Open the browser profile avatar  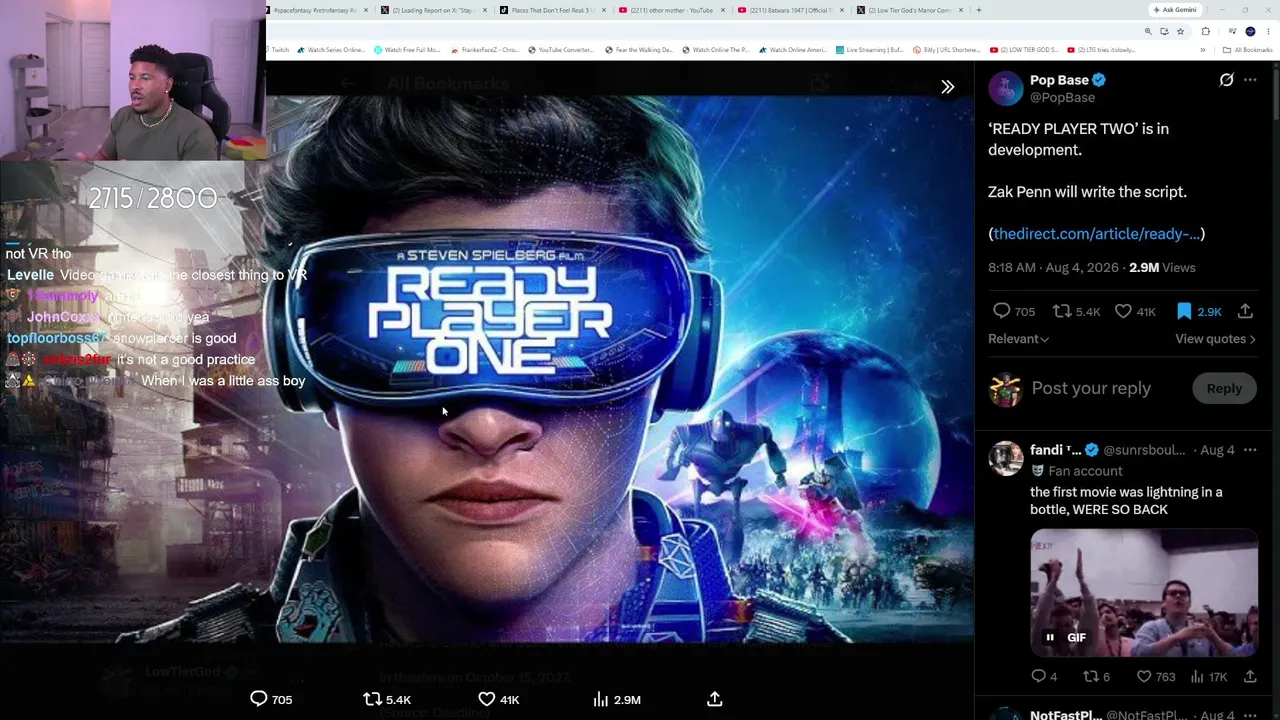point(1250,31)
